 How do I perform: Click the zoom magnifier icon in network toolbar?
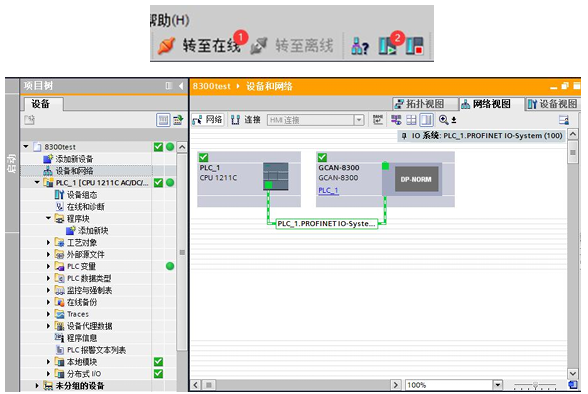tap(444, 120)
